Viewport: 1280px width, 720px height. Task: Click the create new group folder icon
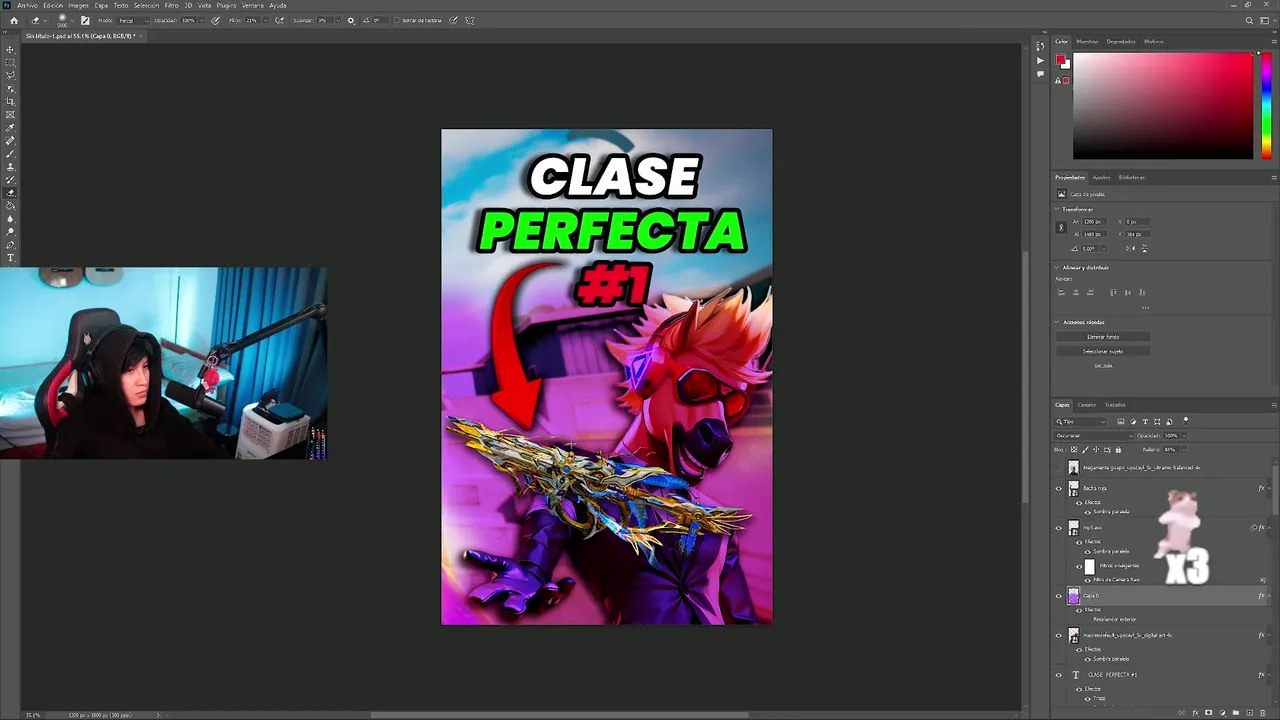click(x=1235, y=713)
